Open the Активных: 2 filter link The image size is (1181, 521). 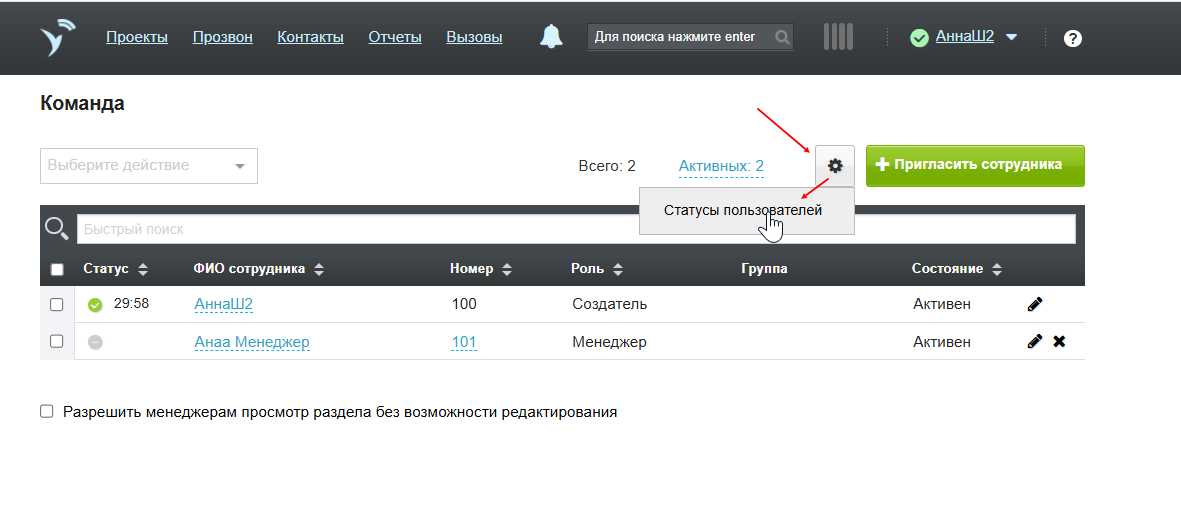coord(721,166)
